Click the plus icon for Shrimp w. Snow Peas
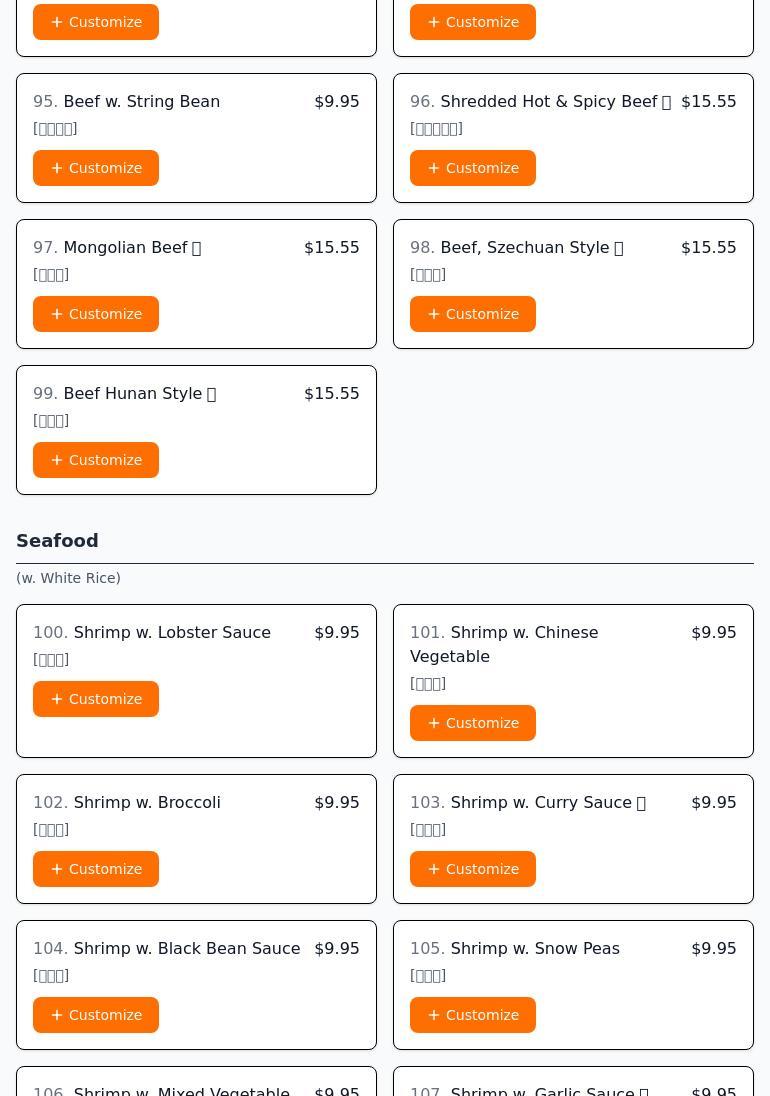The width and height of the screenshot is (770, 1096). tap(434, 1015)
